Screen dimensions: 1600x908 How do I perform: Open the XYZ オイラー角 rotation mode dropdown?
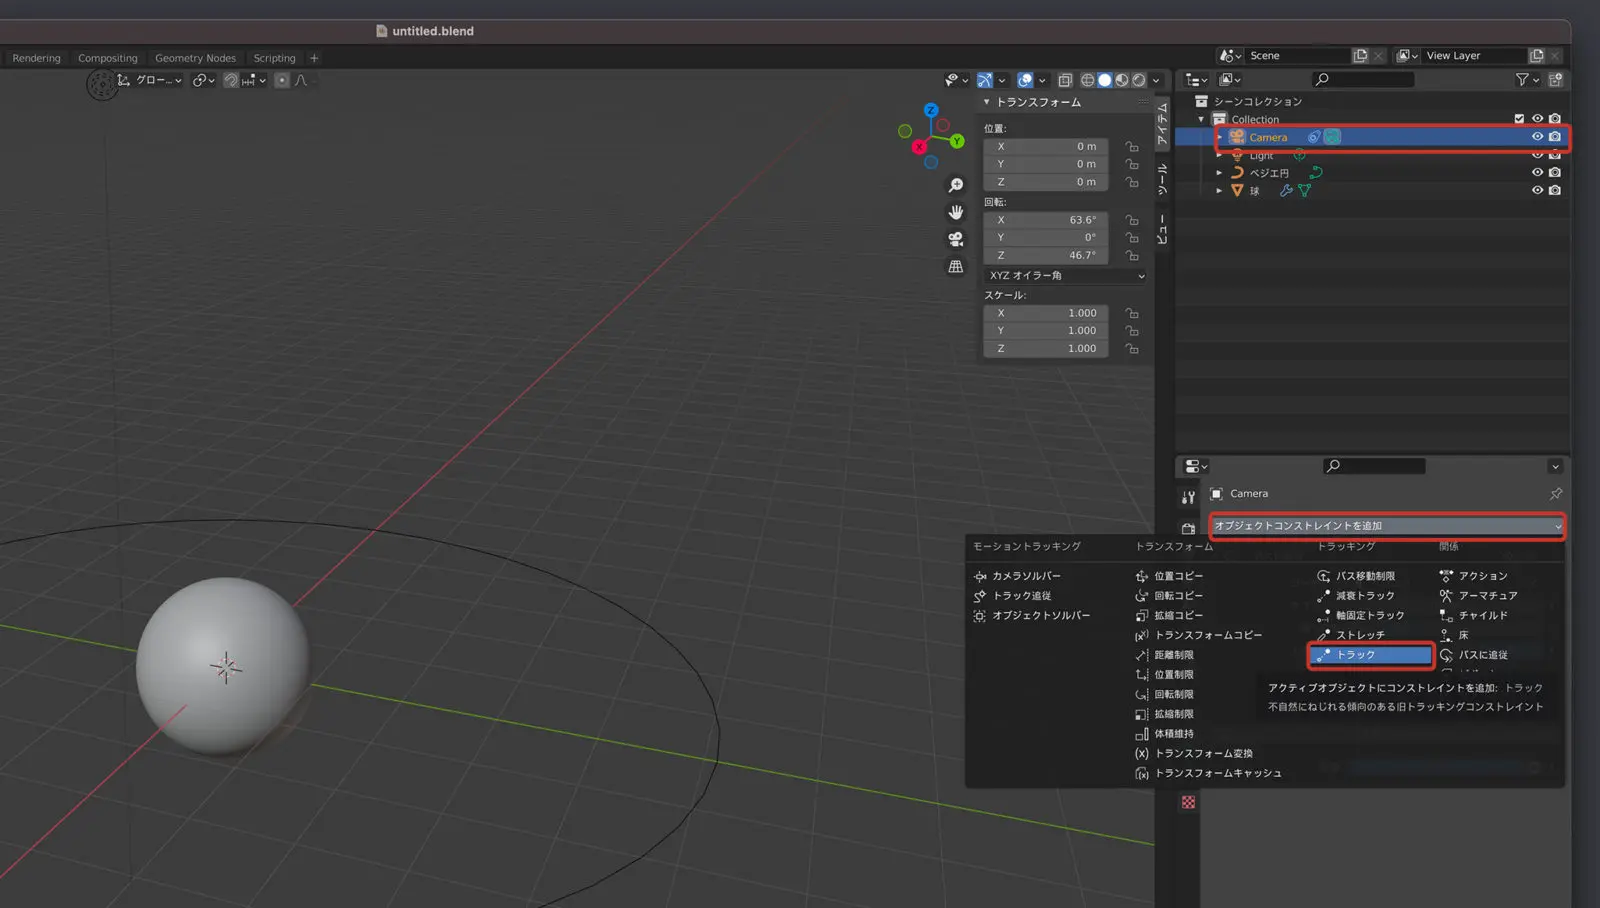[1066, 276]
